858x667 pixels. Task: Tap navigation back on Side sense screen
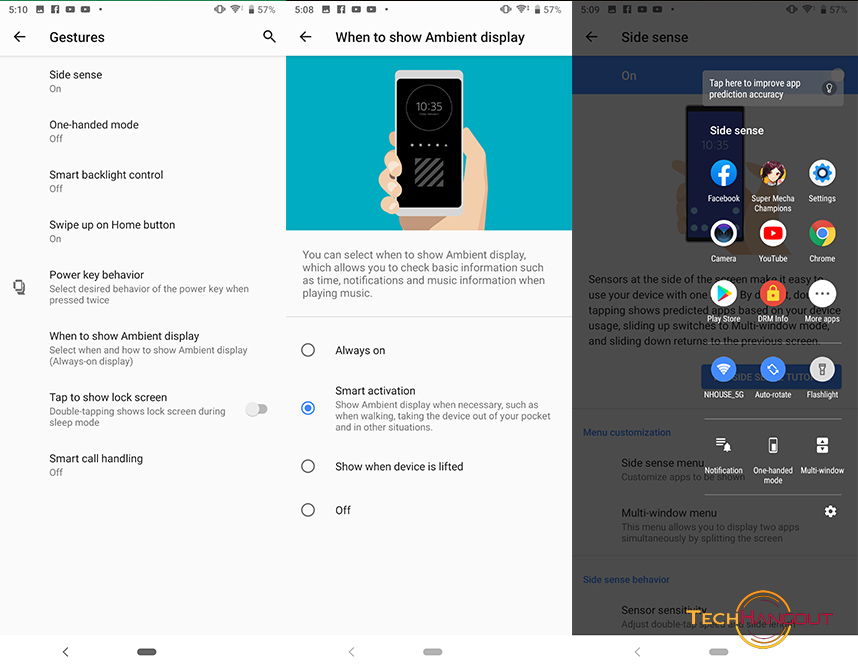click(637, 652)
